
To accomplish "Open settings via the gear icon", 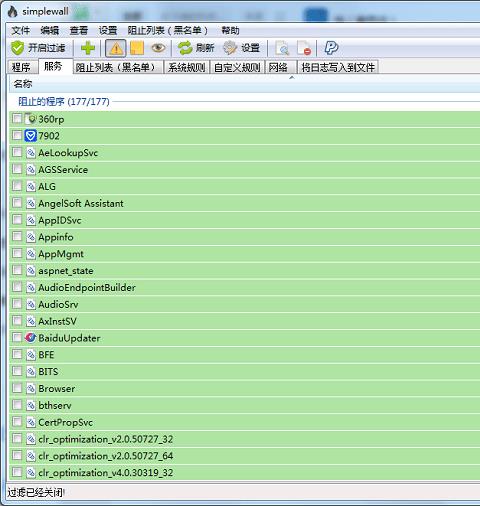I will pyautogui.click(x=230, y=48).
